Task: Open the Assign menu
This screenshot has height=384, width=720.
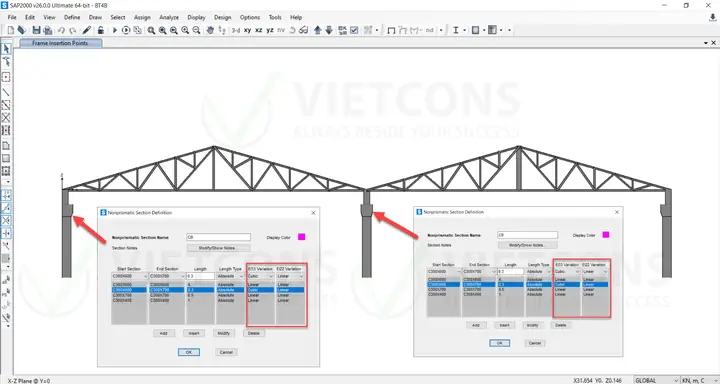Action: coord(142,17)
